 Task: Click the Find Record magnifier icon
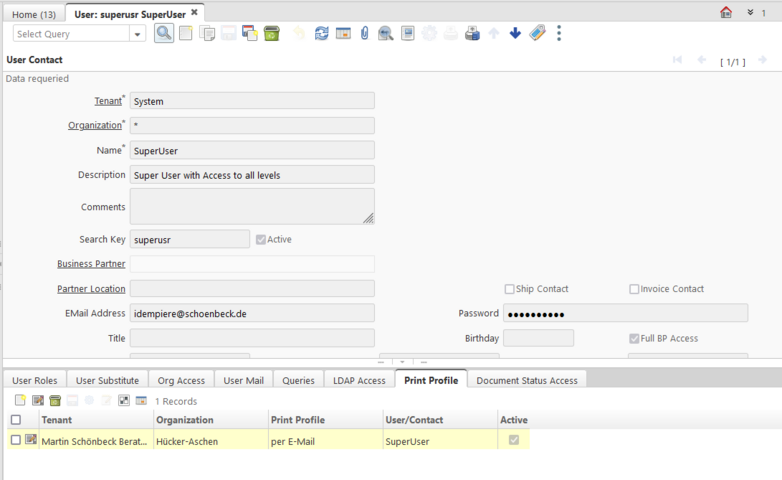164,33
